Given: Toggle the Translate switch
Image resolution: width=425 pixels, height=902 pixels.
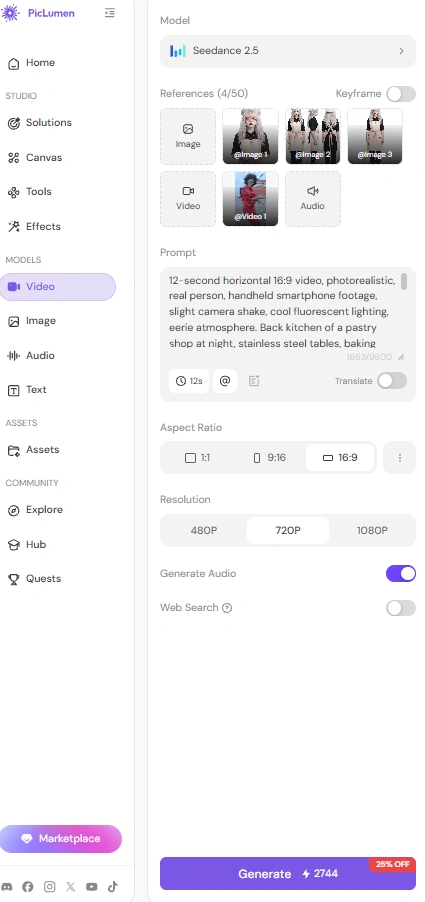Looking at the screenshot, I should pos(392,380).
